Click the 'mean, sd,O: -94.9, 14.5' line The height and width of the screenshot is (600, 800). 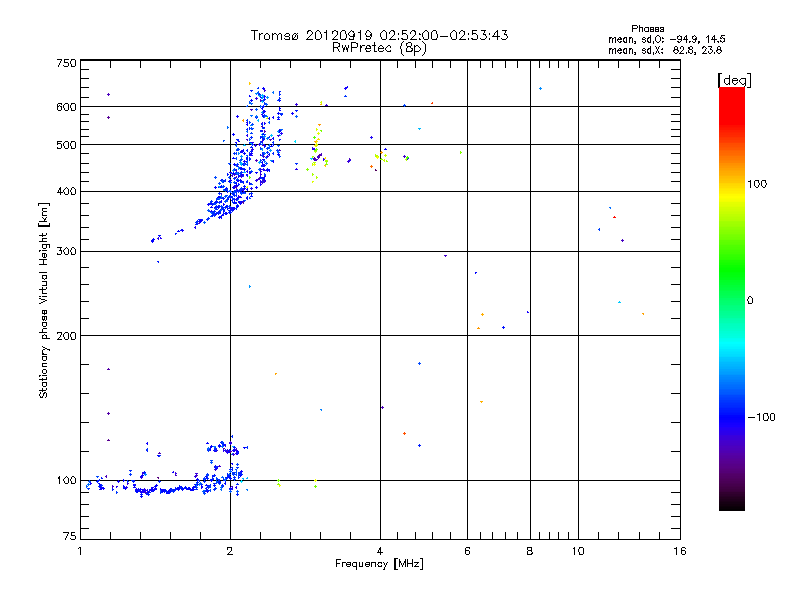667,39
